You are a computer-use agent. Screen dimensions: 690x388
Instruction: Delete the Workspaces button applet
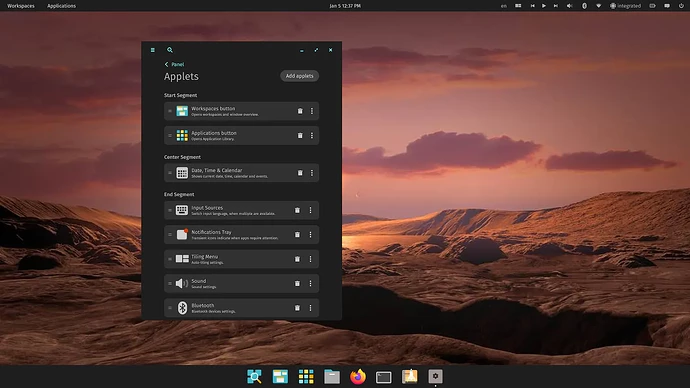coord(300,111)
